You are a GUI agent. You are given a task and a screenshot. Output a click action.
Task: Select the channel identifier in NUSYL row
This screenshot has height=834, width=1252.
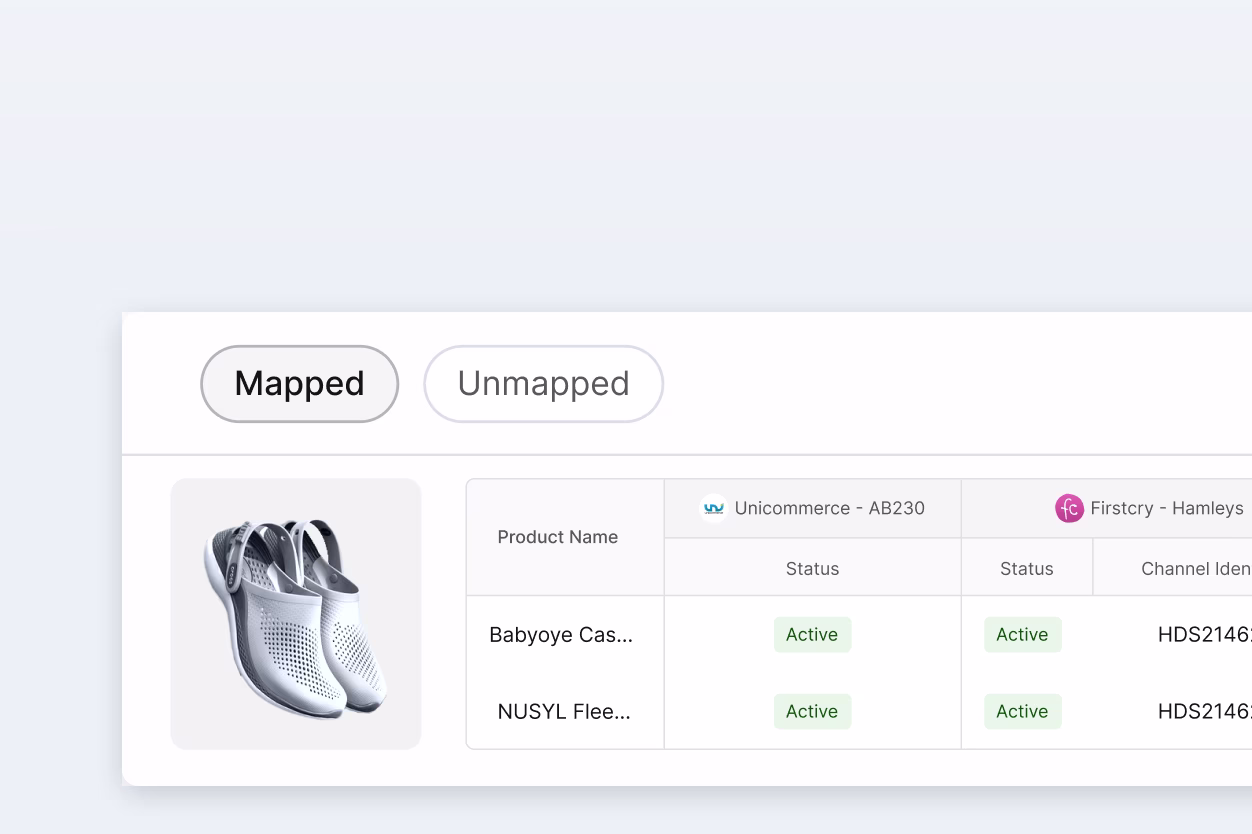point(1203,712)
